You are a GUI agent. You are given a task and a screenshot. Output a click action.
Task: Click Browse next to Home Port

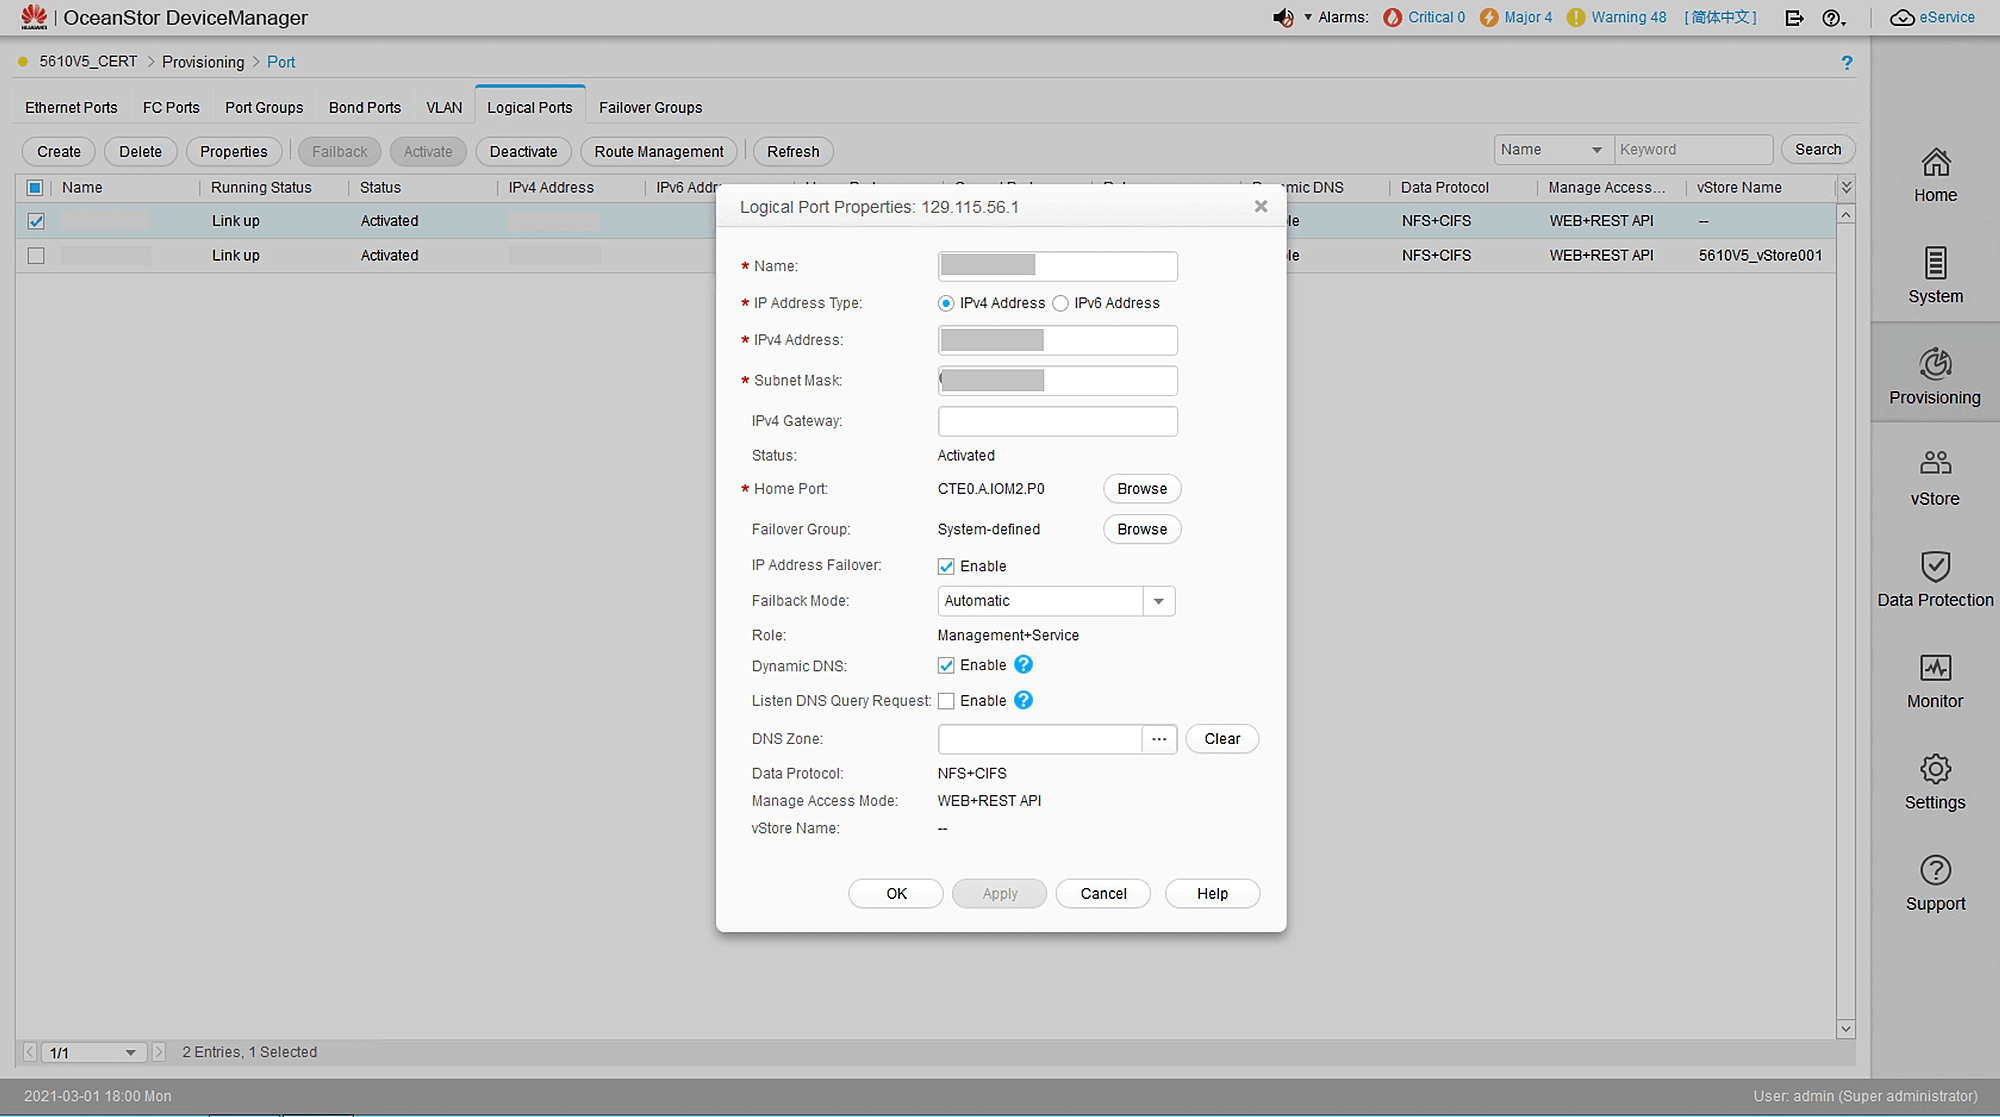pyautogui.click(x=1142, y=489)
